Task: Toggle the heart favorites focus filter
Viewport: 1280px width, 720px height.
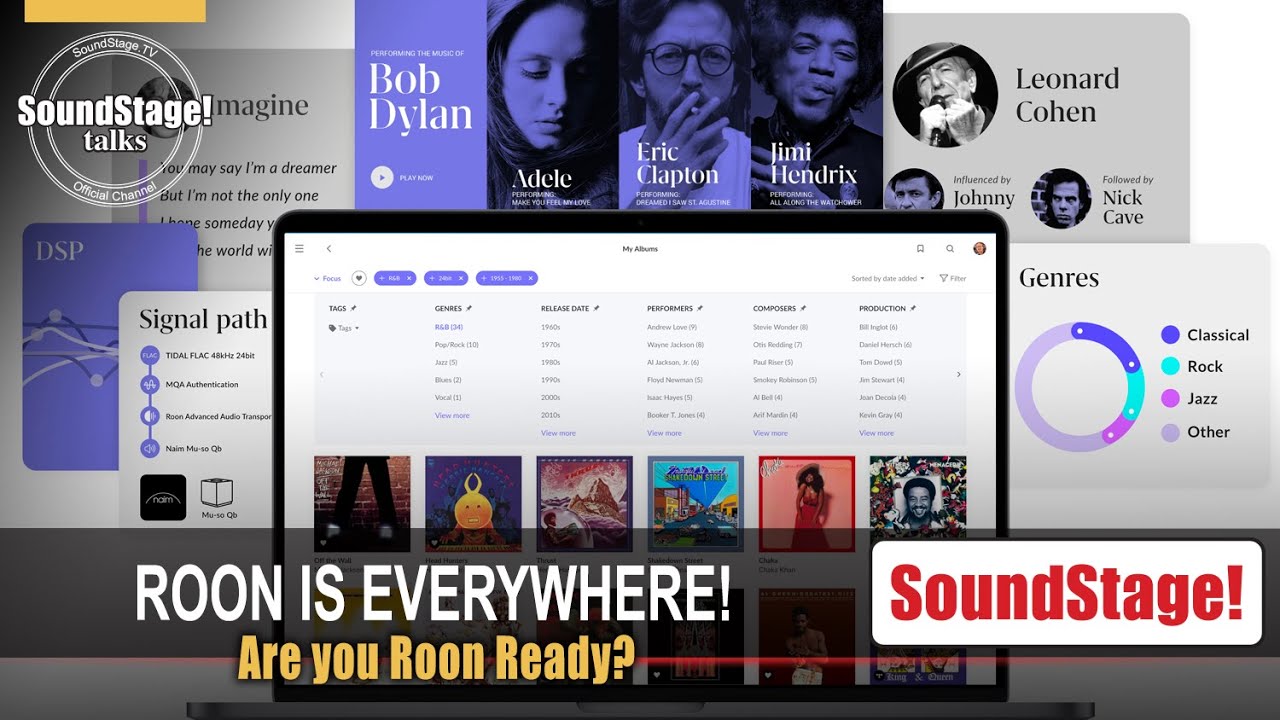Action: pos(359,278)
